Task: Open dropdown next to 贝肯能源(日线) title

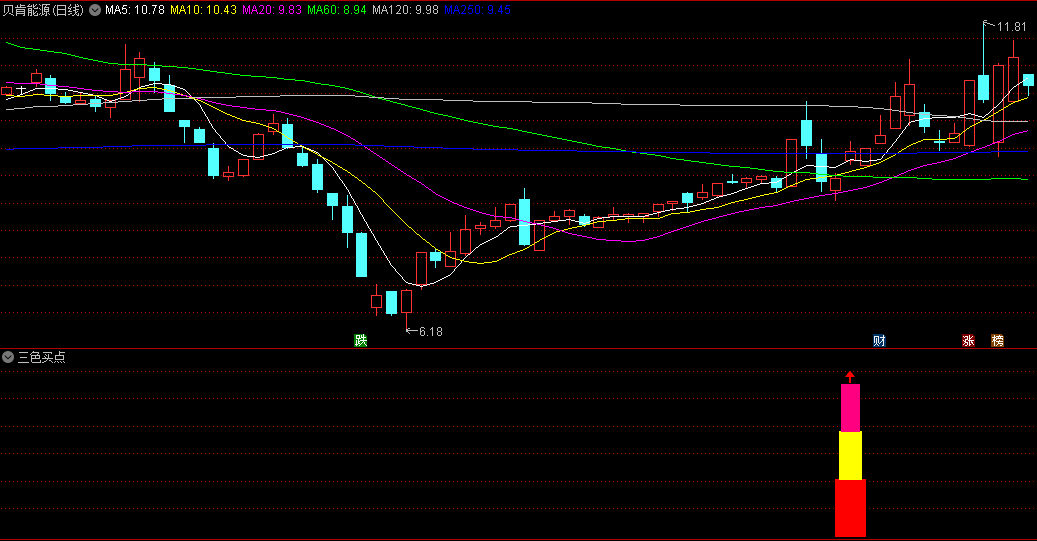Action: tap(95, 10)
